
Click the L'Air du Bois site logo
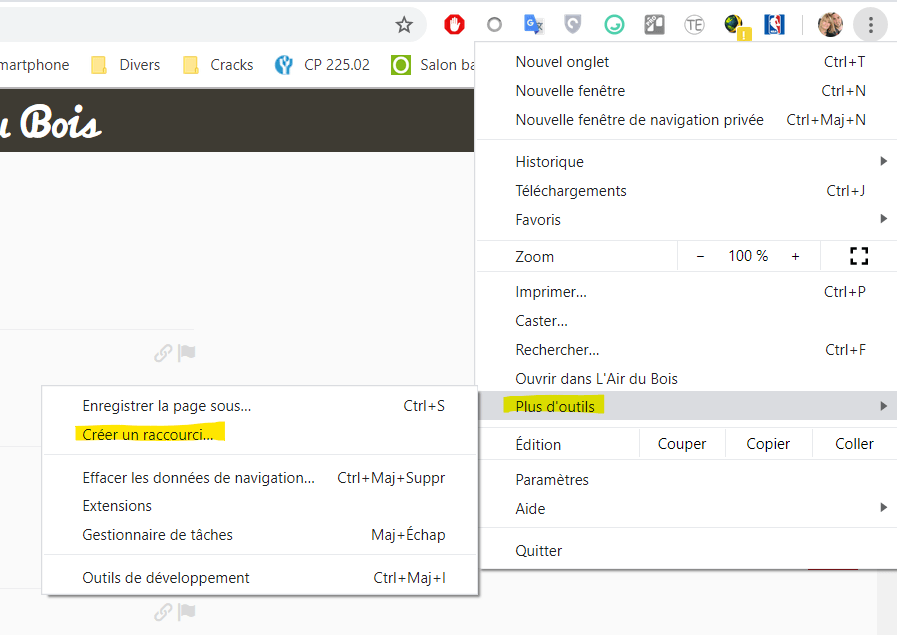tap(51, 122)
